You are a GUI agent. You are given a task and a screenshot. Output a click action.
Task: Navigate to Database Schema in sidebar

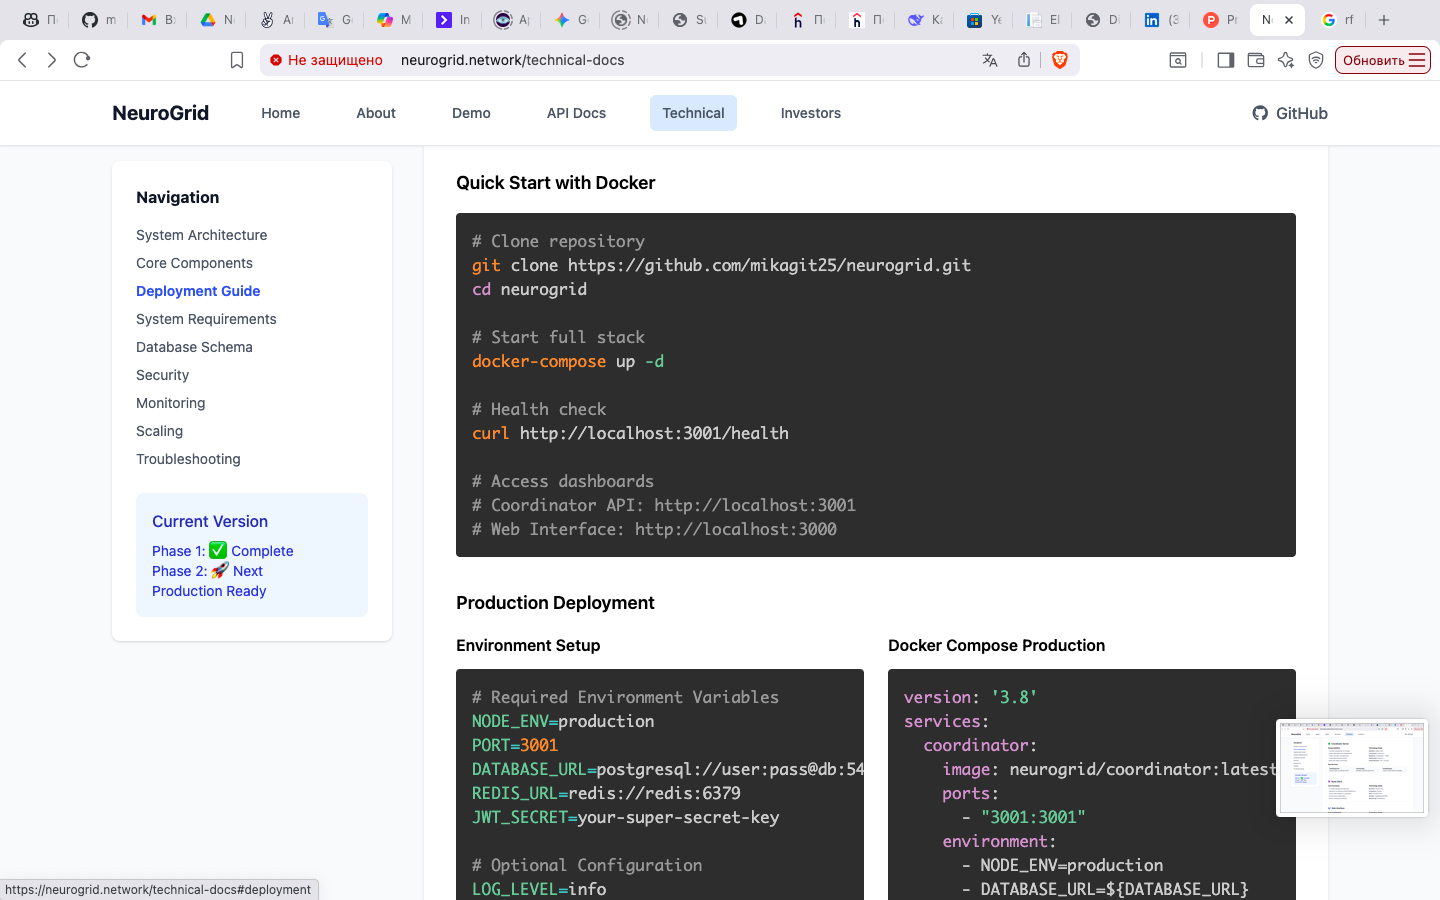click(x=194, y=347)
